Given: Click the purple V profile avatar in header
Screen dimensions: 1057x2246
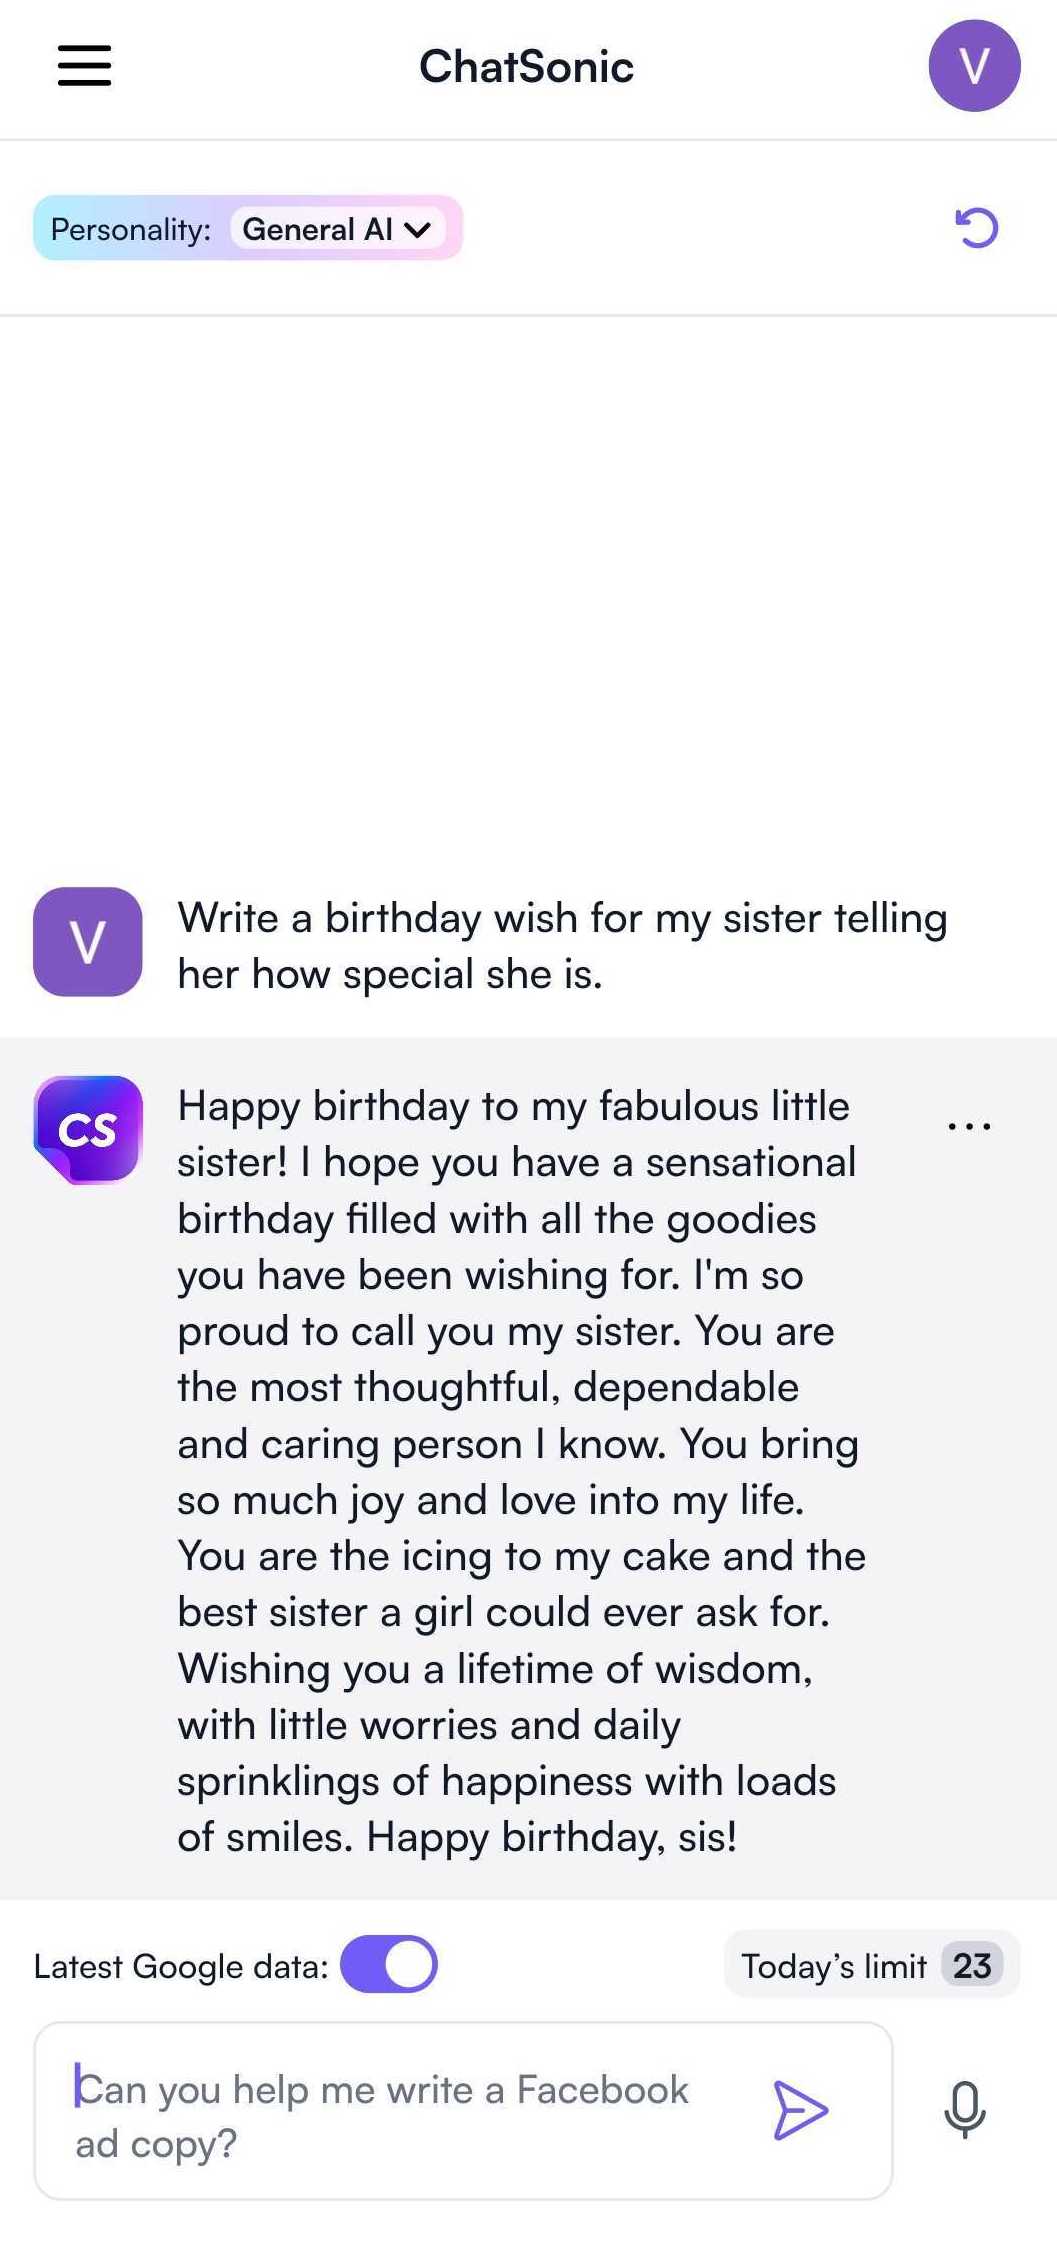Looking at the screenshot, I should click(x=974, y=66).
